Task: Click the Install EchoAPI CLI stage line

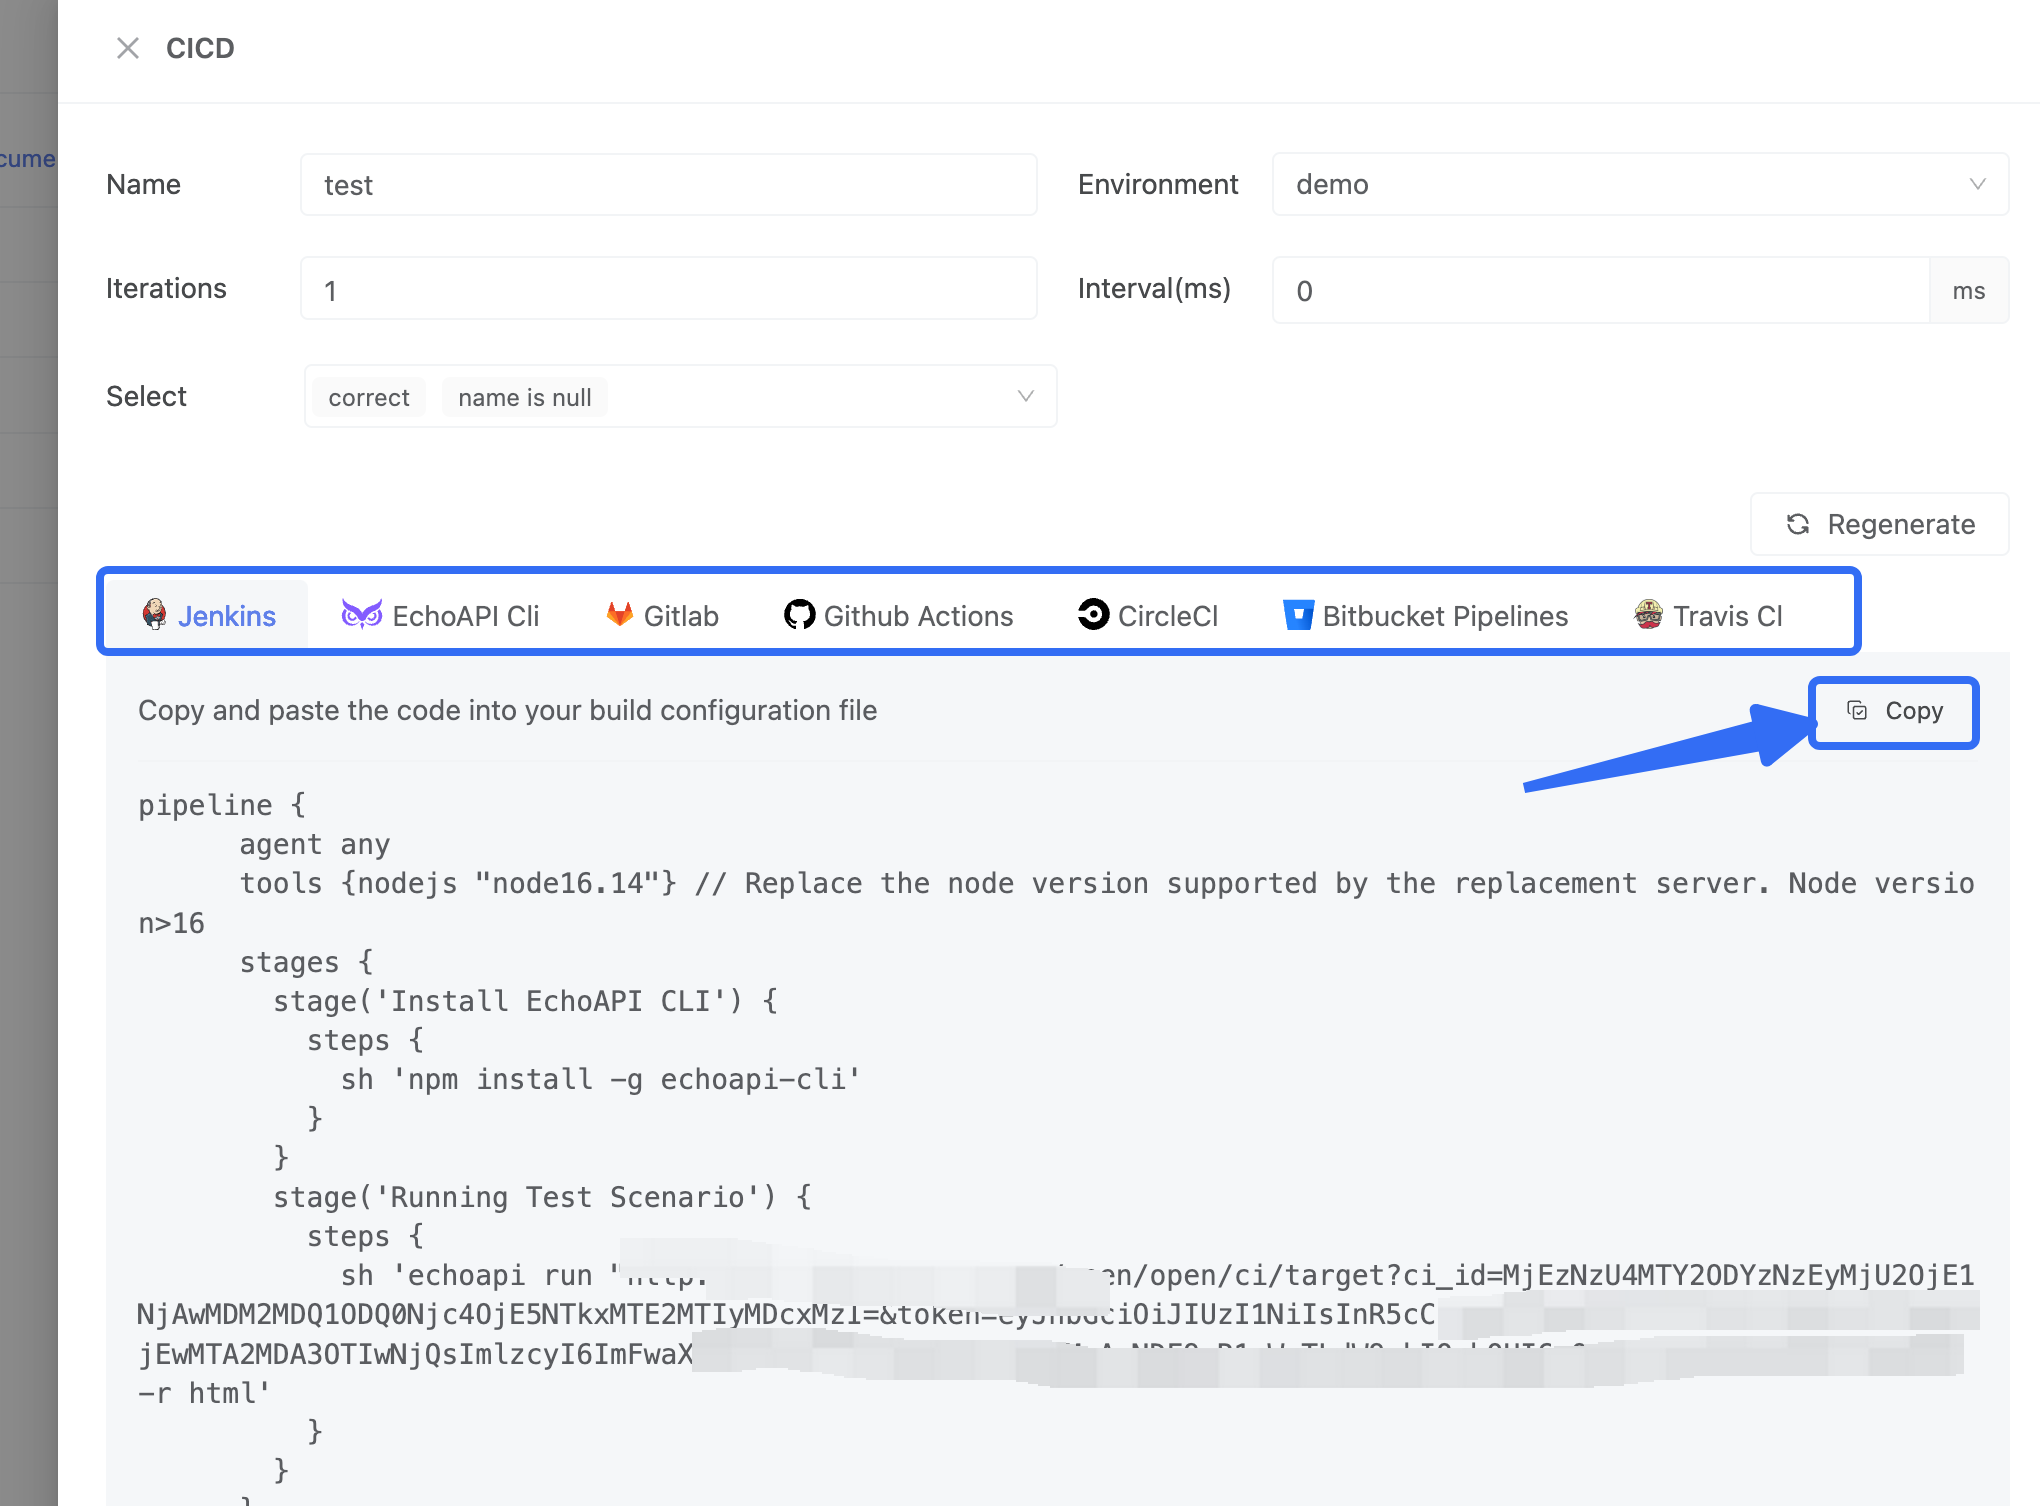Action: [525, 1001]
